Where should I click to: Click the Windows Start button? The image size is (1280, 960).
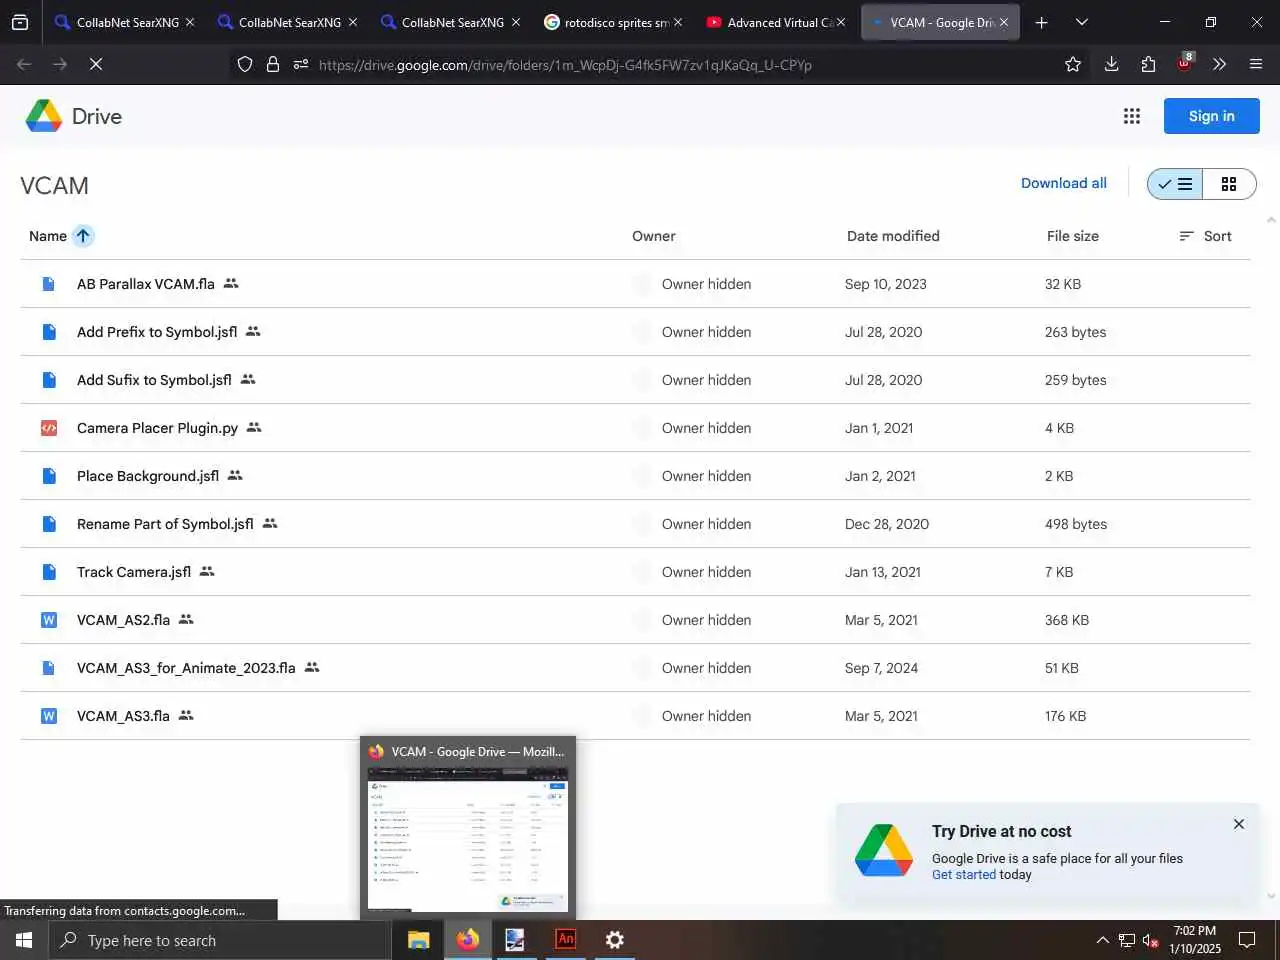pos(24,940)
